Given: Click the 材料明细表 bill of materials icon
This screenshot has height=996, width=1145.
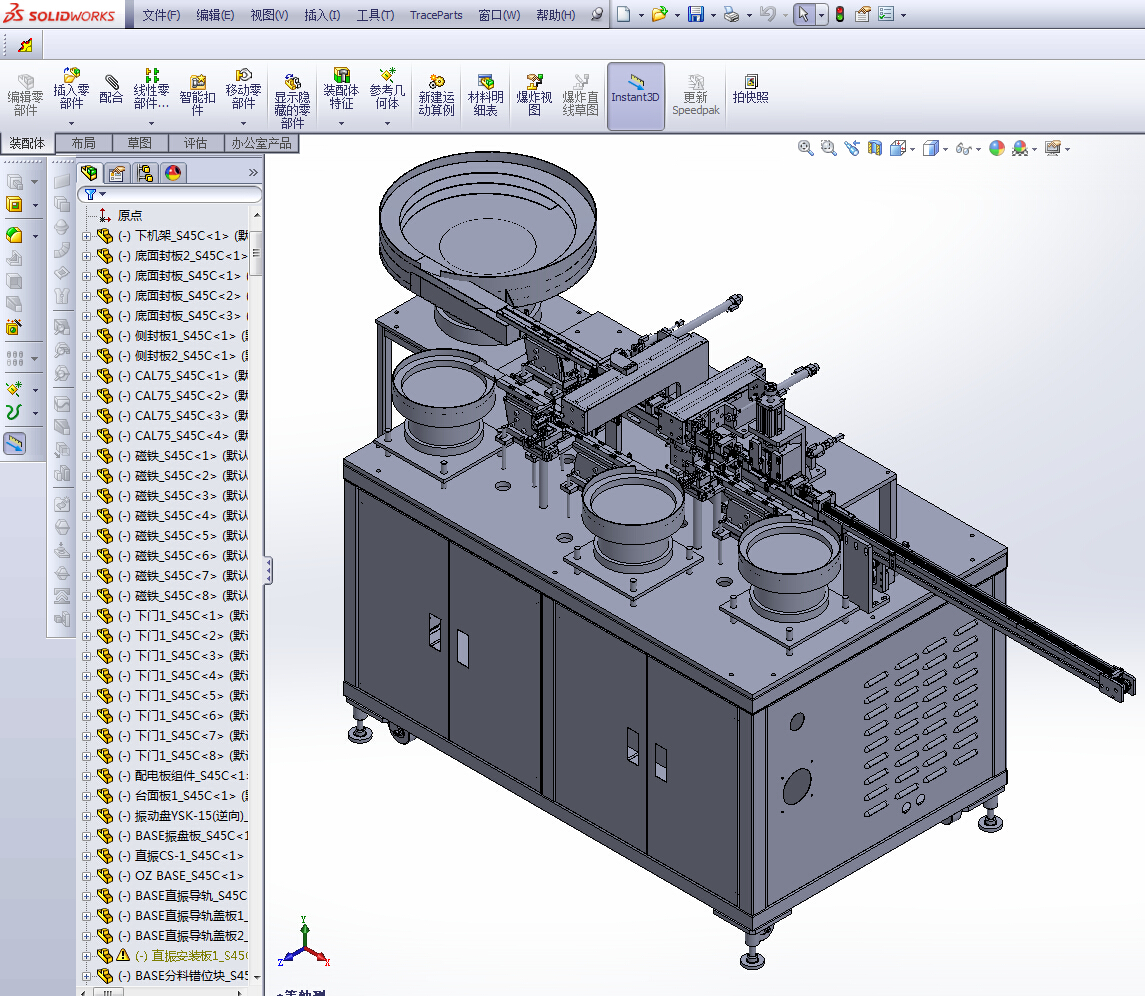Looking at the screenshot, I should pos(485,90).
